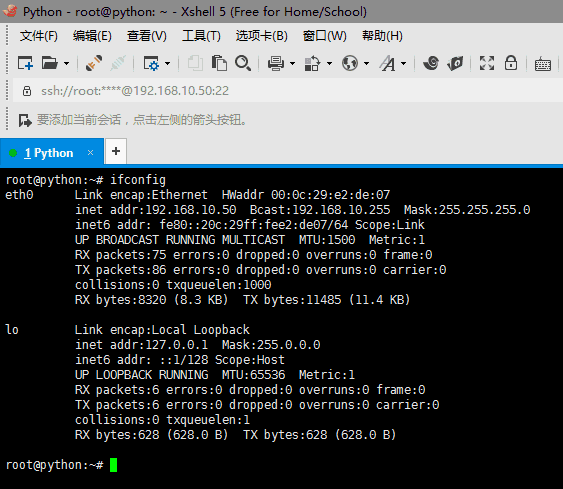The height and width of the screenshot is (489, 563).
Task: Expand the Font dropdown arrow
Action: pyautogui.click(x=404, y=64)
